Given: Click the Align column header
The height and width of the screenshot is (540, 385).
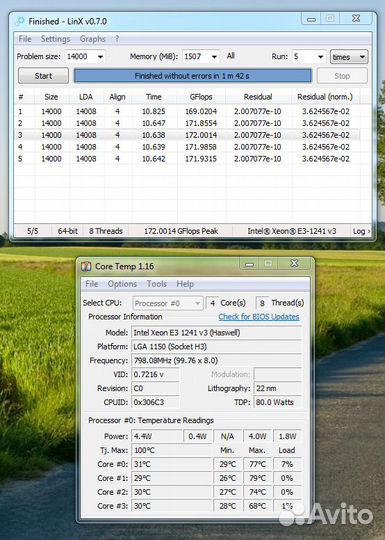Looking at the screenshot, I should coord(117,97).
